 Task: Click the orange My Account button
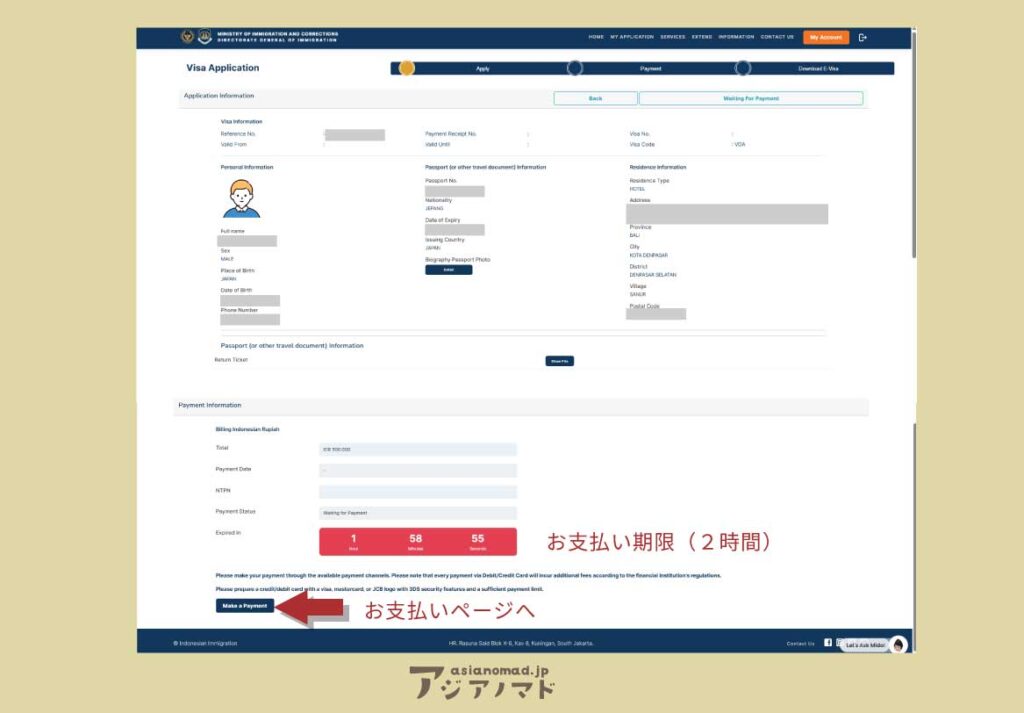coord(826,37)
